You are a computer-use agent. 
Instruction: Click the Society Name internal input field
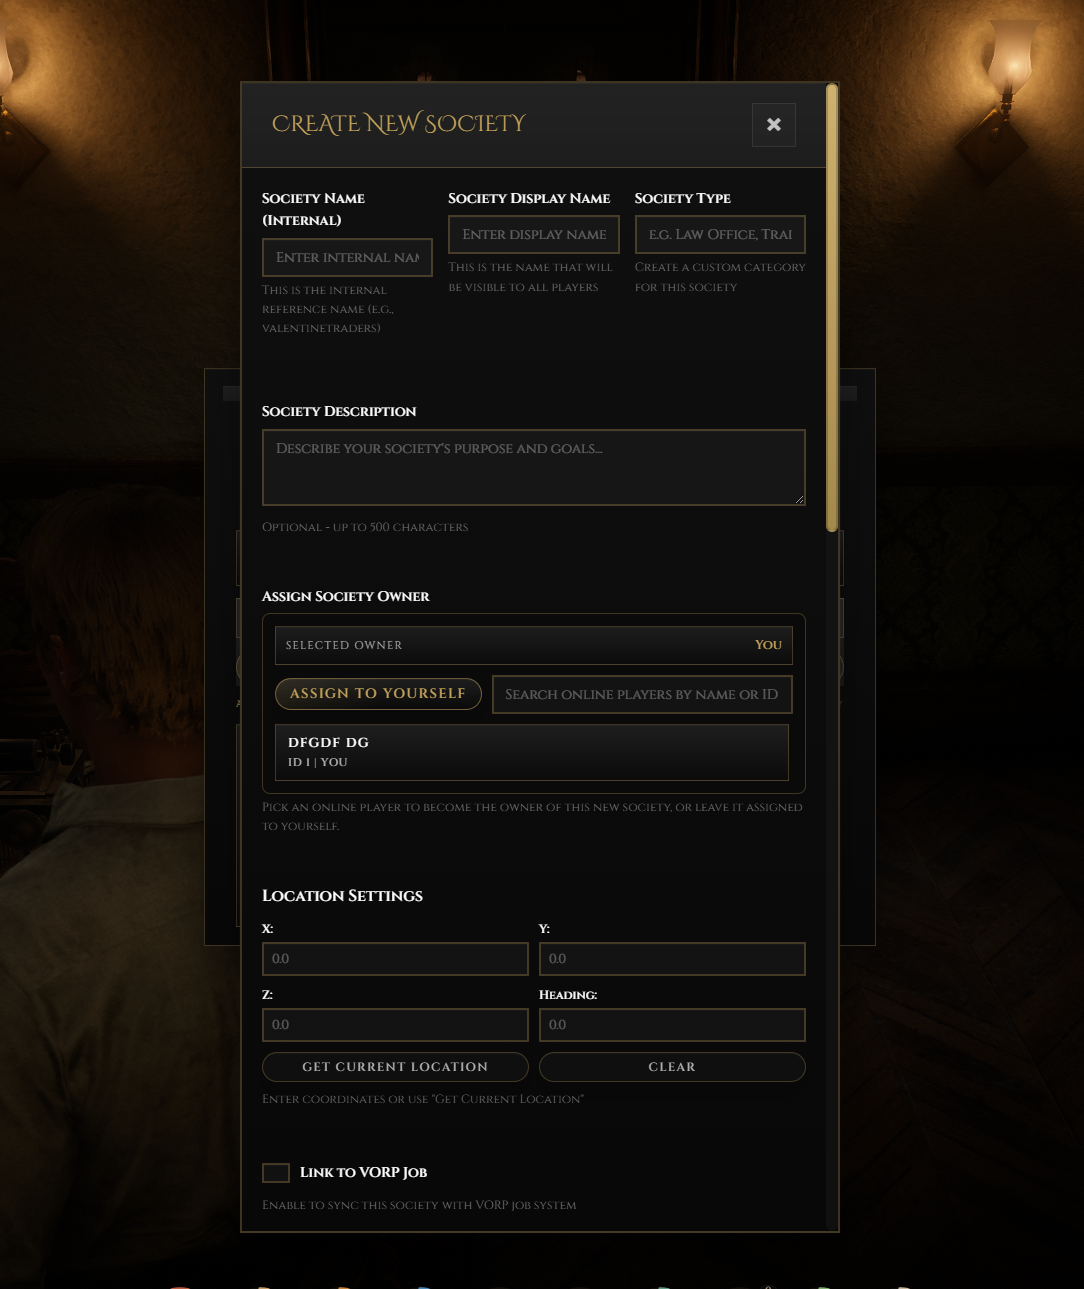pos(347,257)
